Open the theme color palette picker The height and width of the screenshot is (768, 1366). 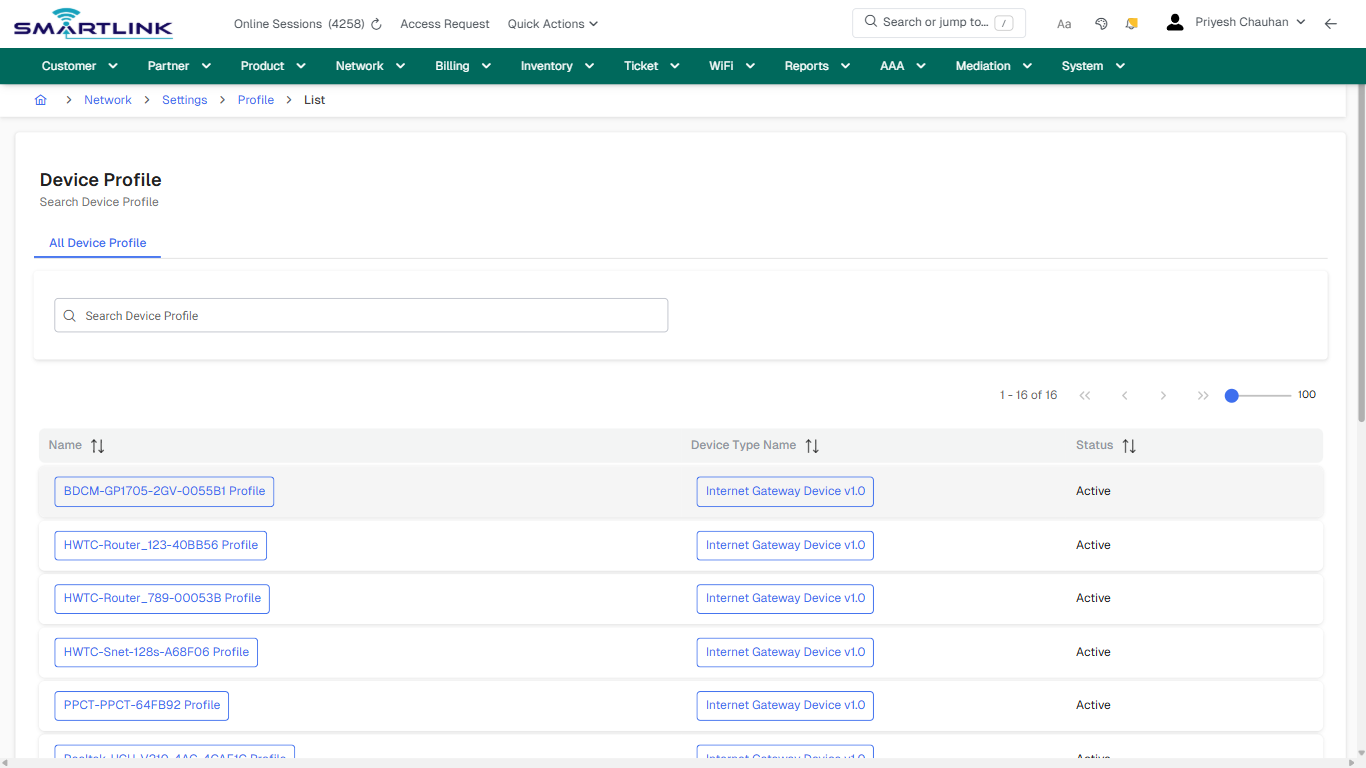1100,23
